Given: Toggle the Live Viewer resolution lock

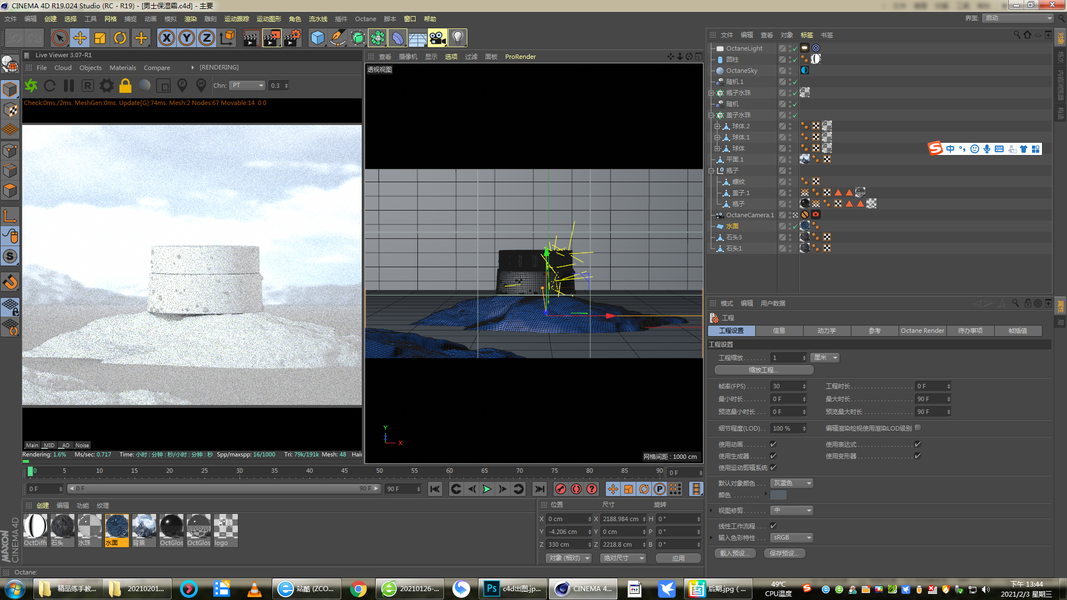Looking at the screenshot, I should 125,86.
